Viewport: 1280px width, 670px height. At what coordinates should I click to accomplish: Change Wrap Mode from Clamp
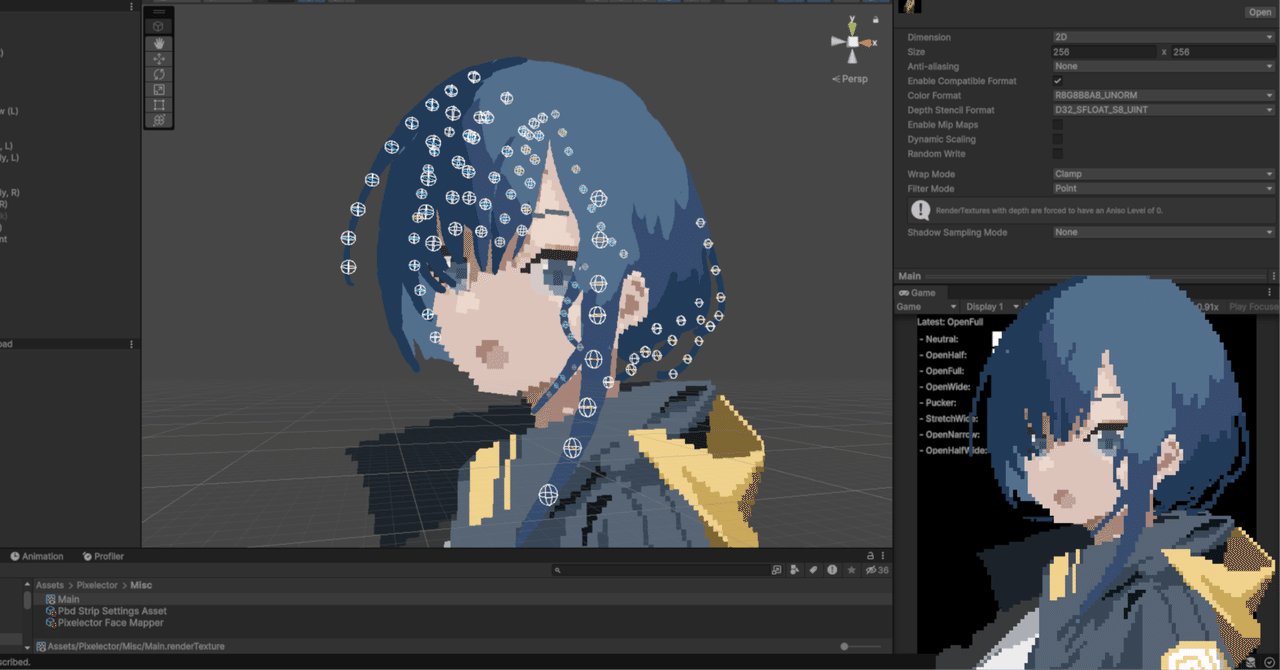coord(1163,173)
